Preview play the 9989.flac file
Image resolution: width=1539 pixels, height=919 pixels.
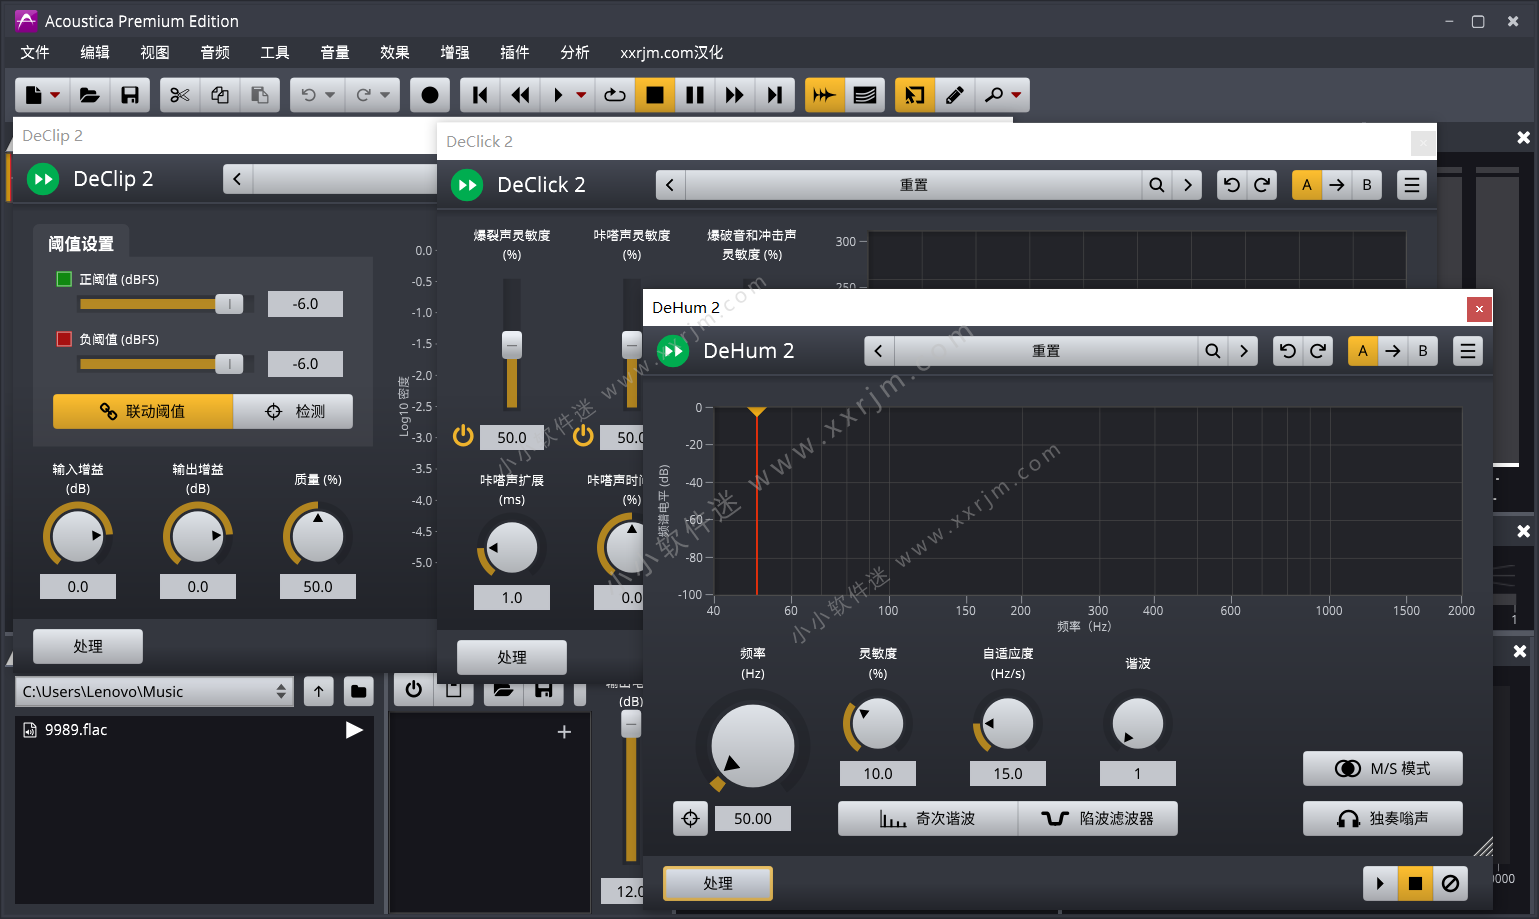354,730
